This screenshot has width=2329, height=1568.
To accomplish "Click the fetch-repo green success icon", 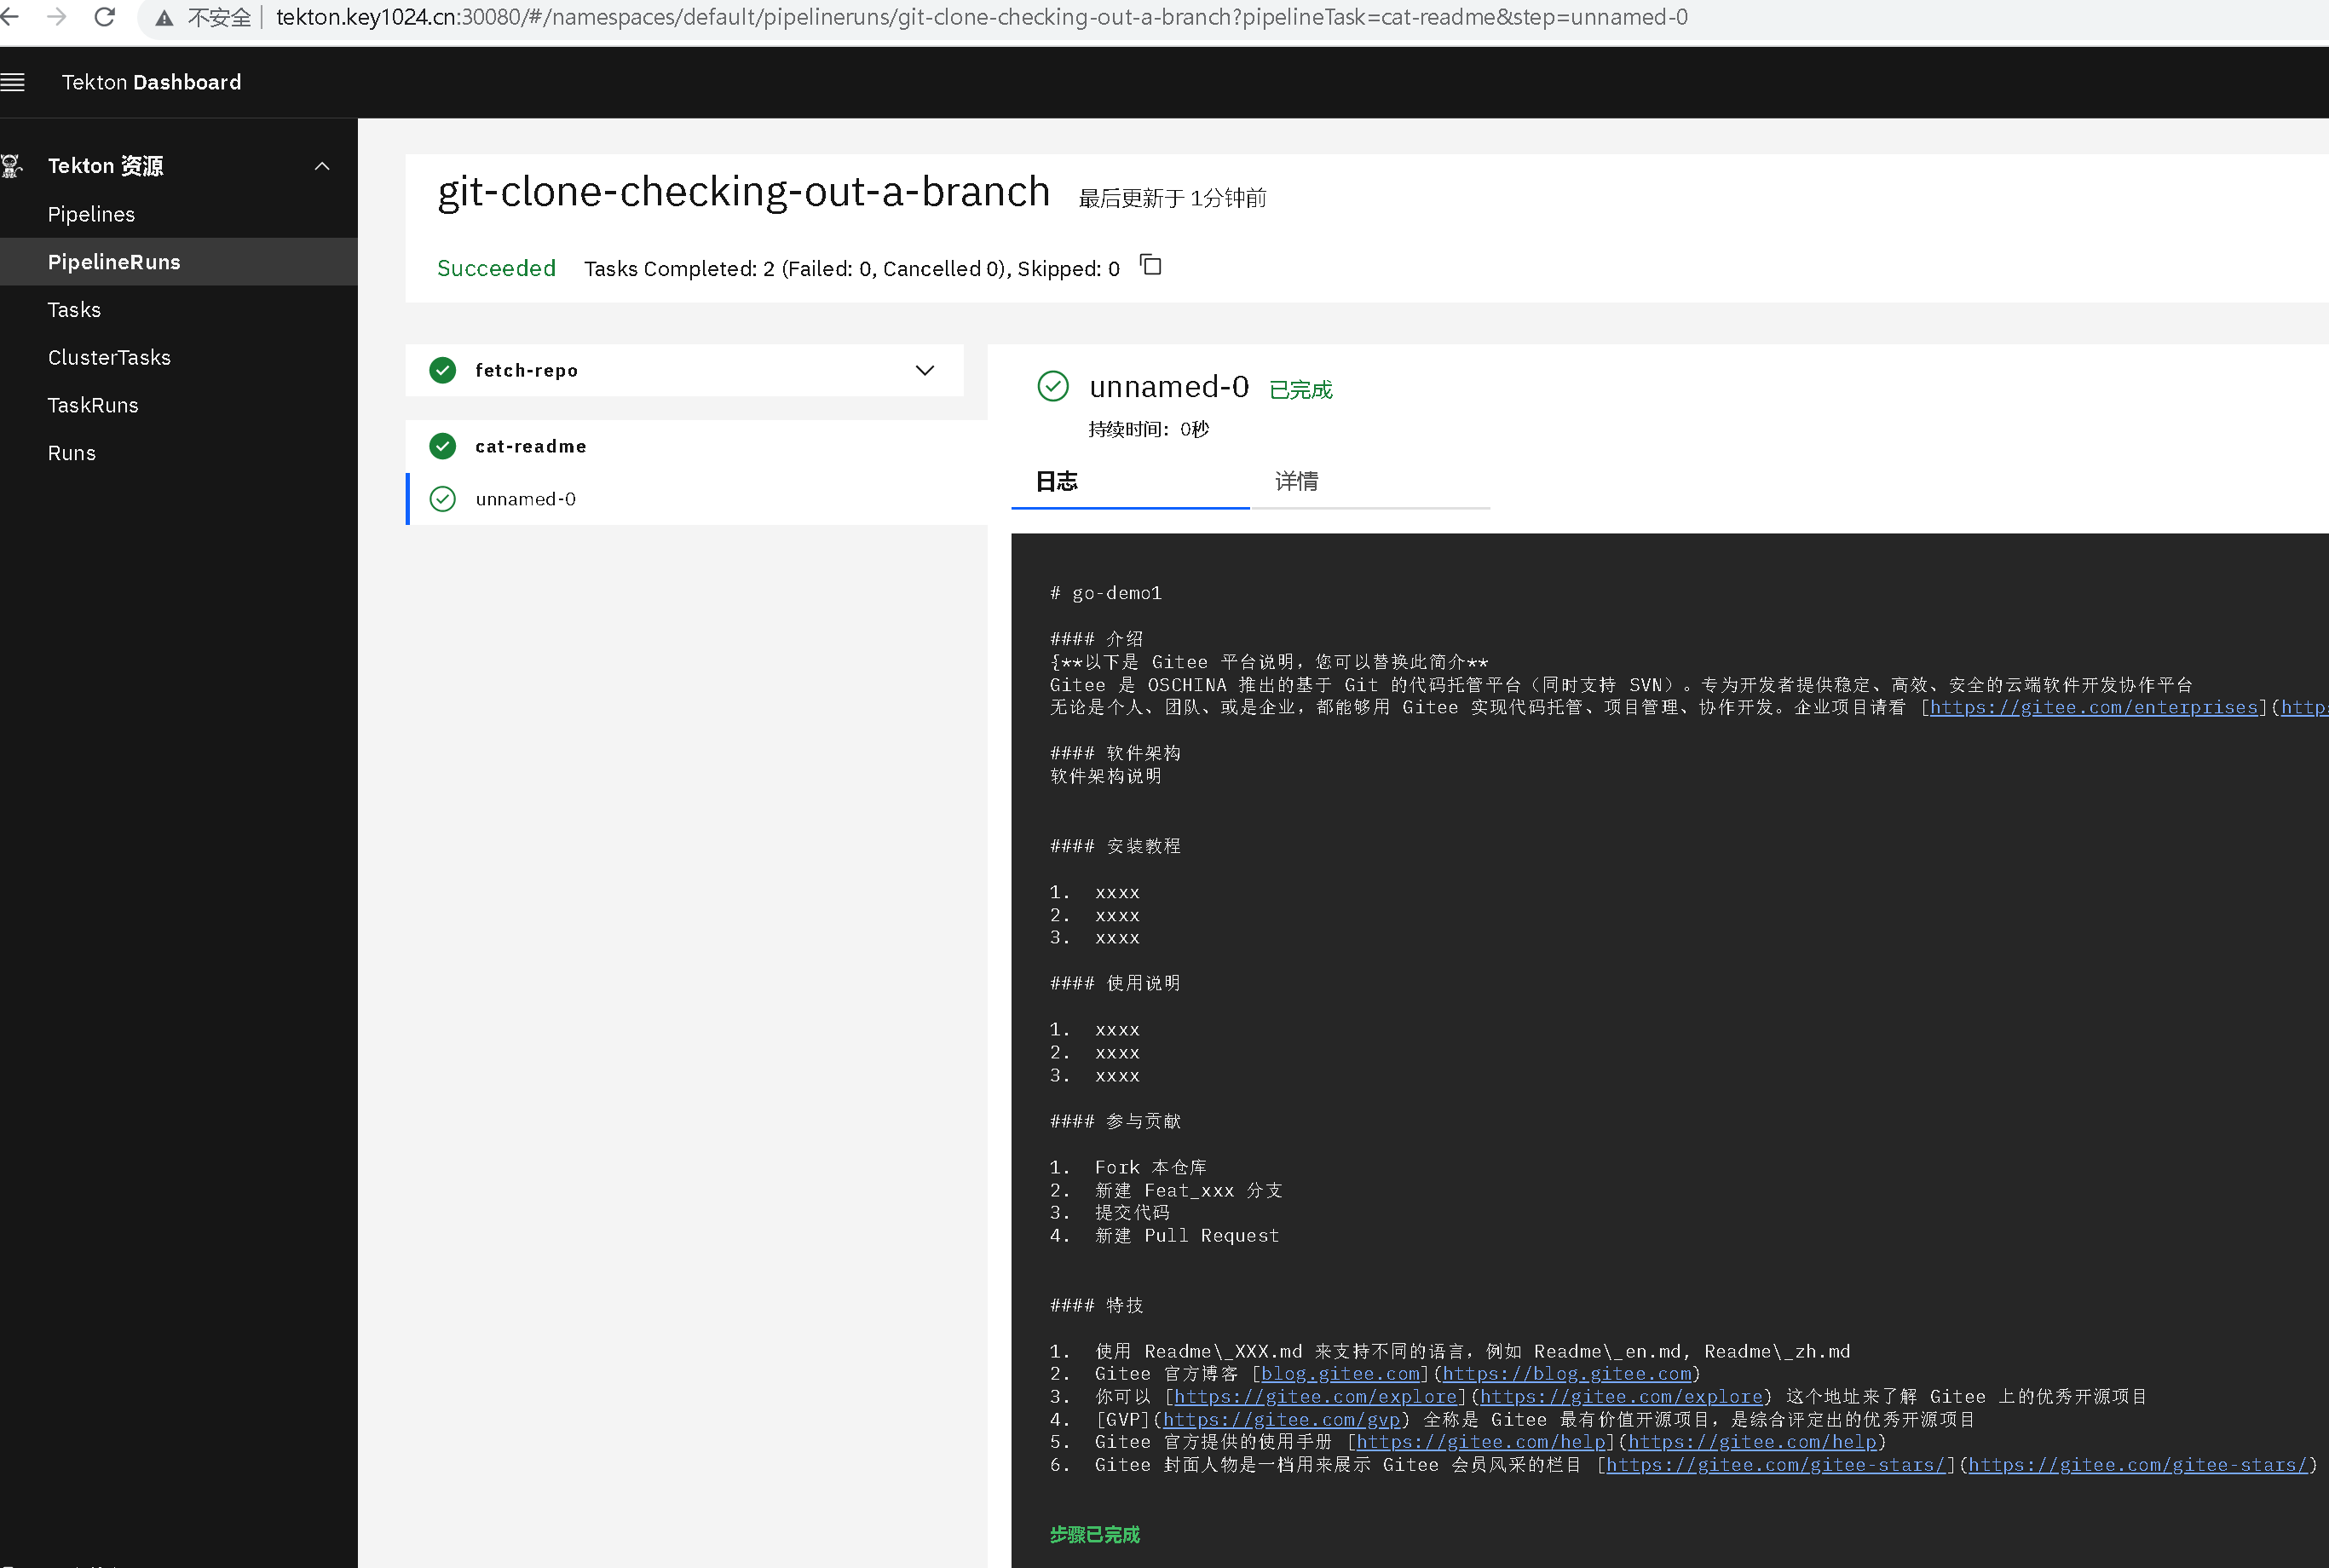I will pyautogui.click(x=443, y=371).
